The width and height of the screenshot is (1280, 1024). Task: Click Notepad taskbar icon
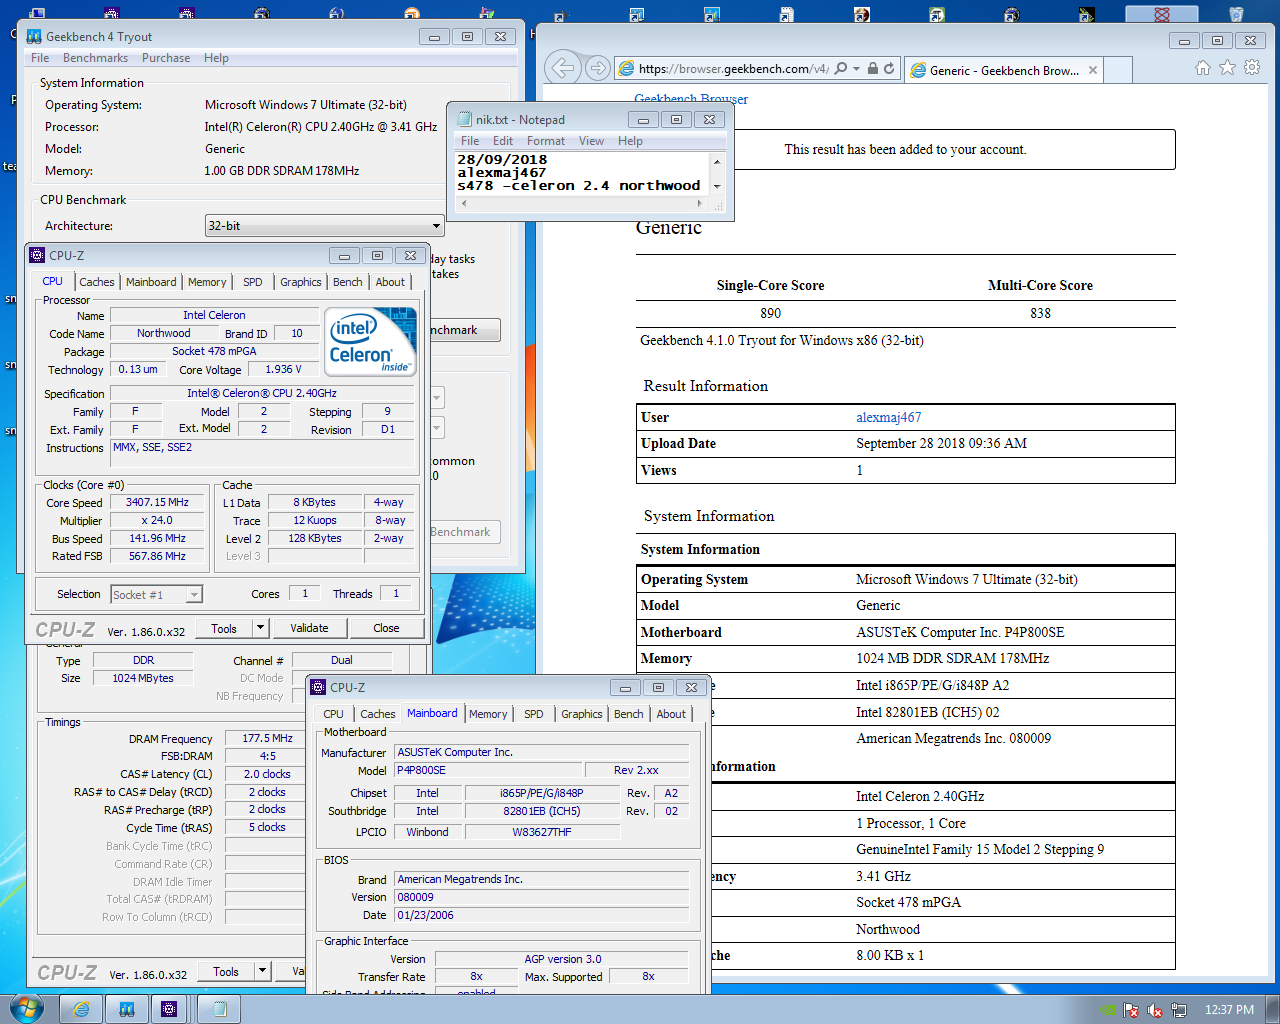pyautogui.click(x=219, y=1009)
